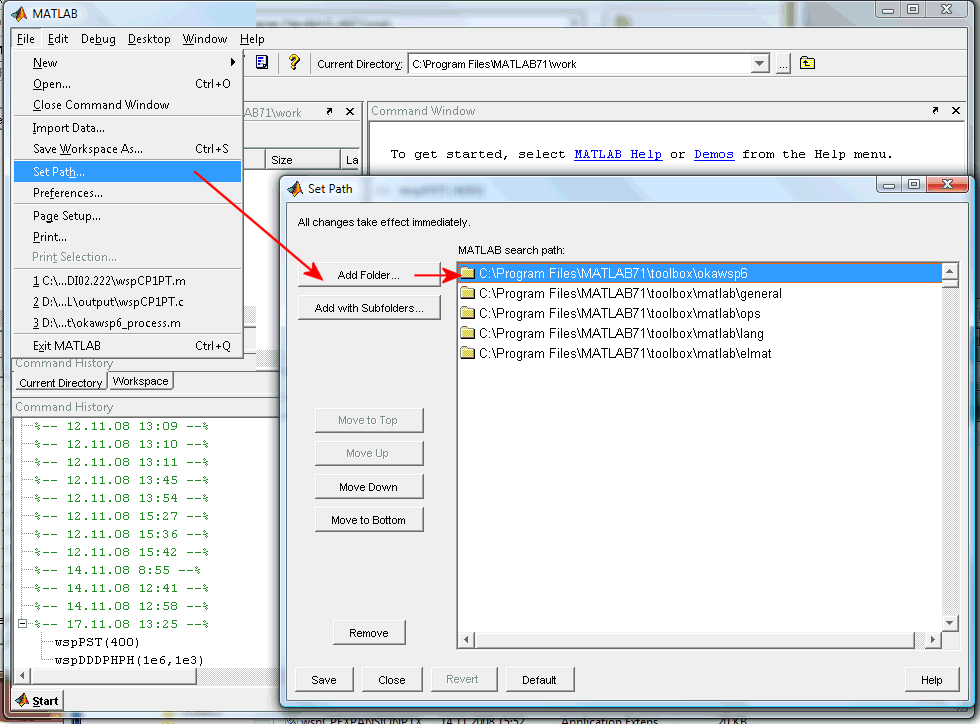Click the Size column header
The image size is (980, 724).
(302, 160)
